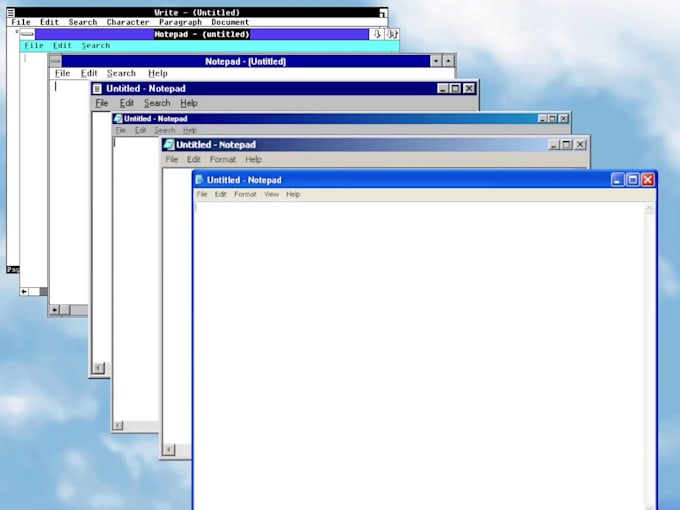Open Document menu in the Write window
Viewport: 680px width, 510px height.
pyautogui.click(x=230, y=22)
